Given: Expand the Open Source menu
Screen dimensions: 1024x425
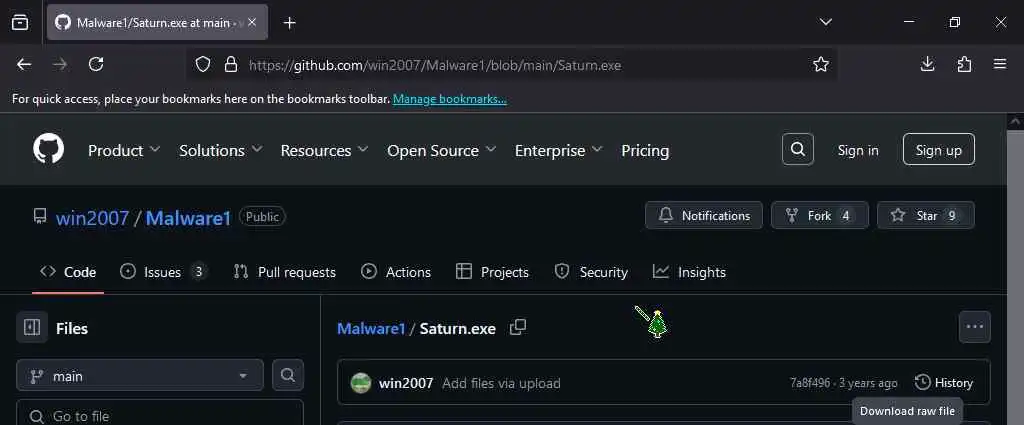Looking at the screenshot, I should 441,150.
